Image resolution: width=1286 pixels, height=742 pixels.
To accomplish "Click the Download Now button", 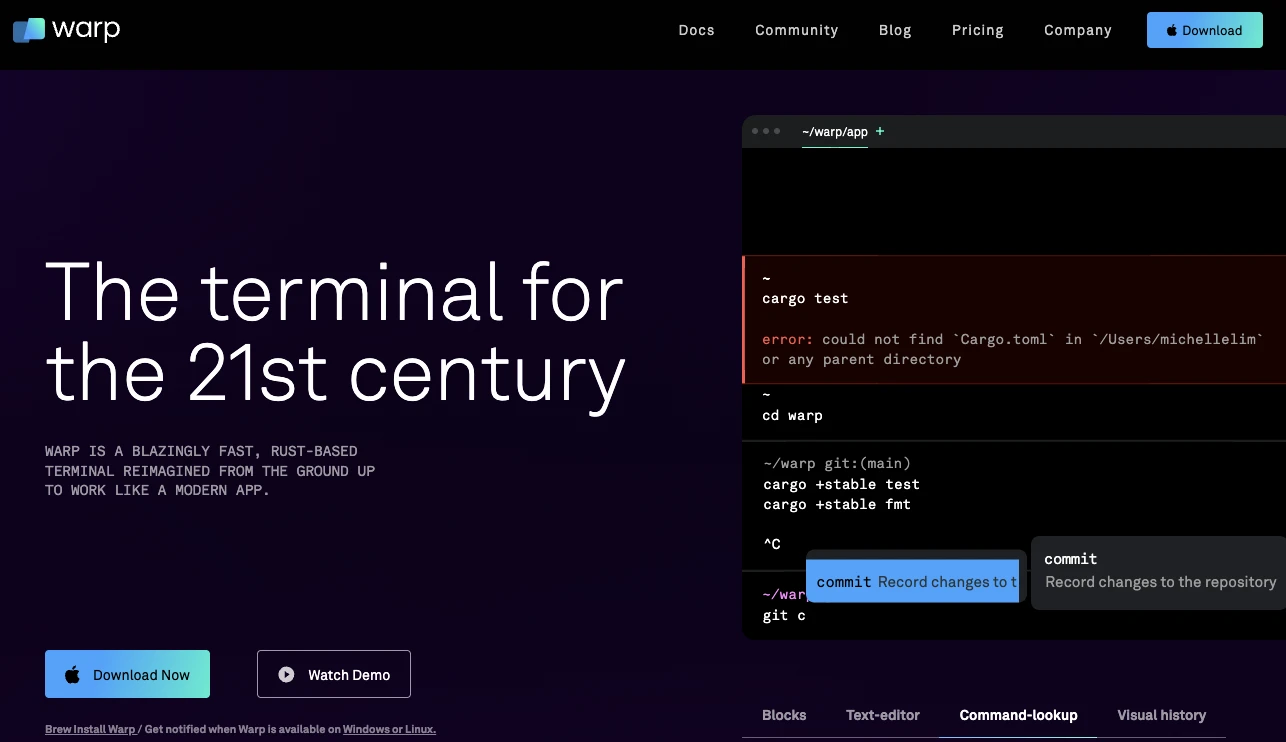I will point(127,674).
